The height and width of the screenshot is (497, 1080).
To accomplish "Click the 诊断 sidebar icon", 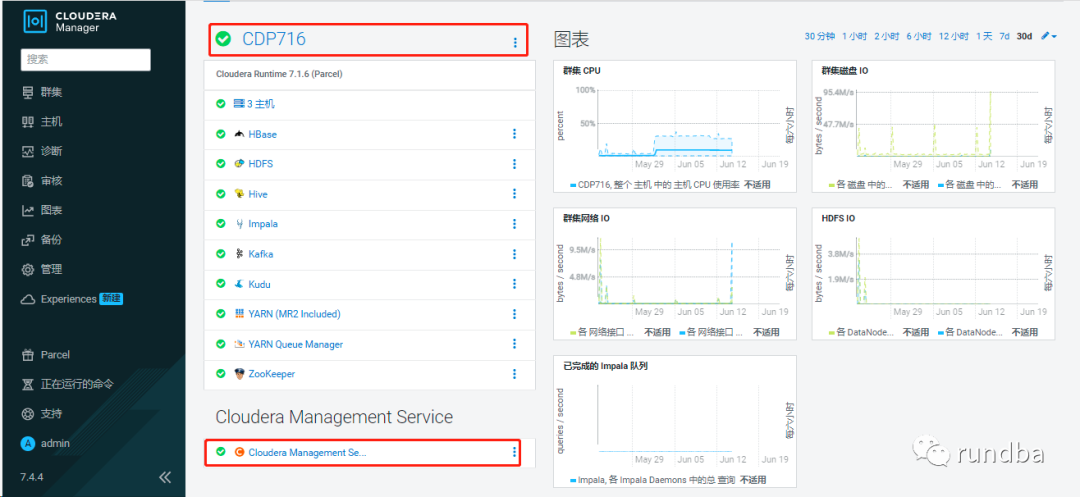I will (x=28, y=151).
